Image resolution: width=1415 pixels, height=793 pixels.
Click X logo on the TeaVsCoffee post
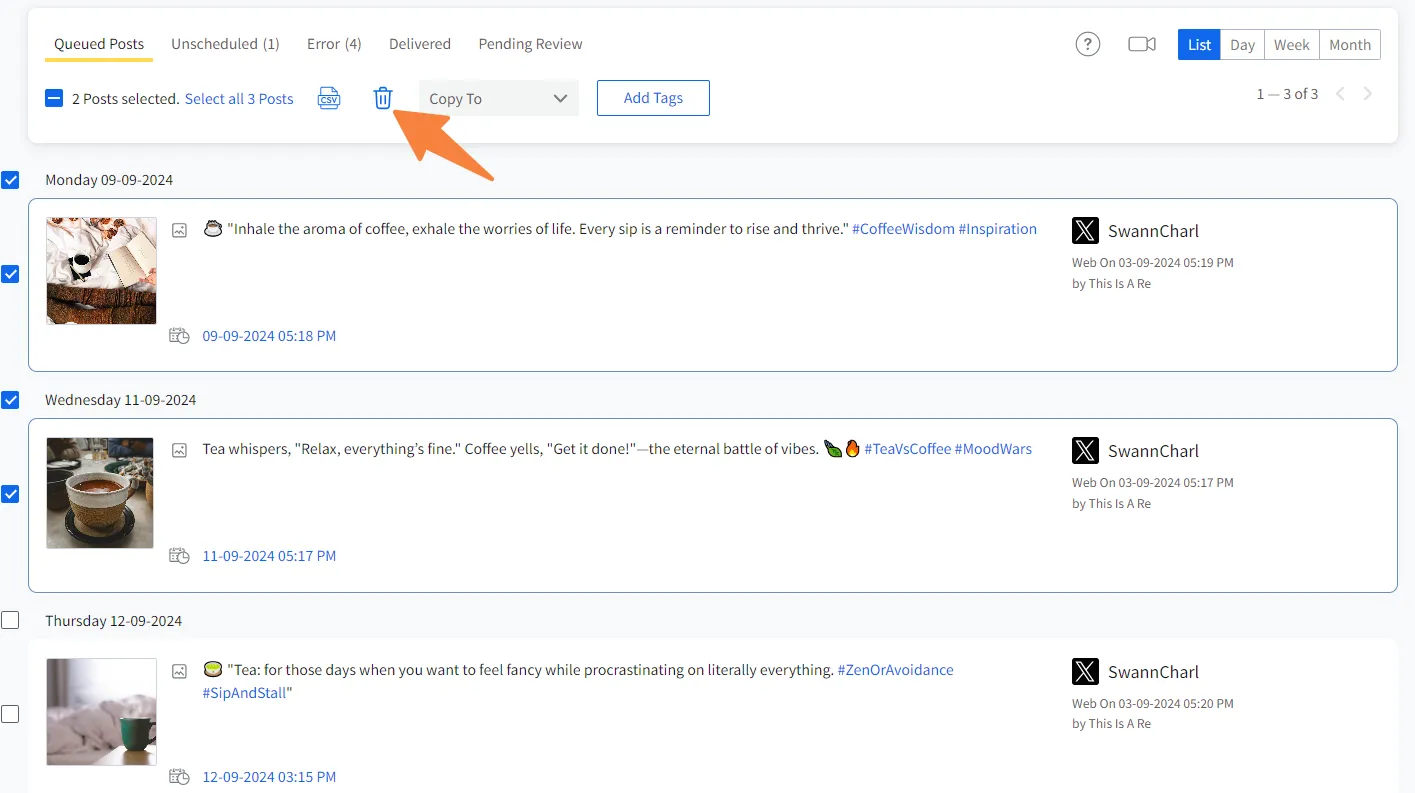coord(1085,450)
